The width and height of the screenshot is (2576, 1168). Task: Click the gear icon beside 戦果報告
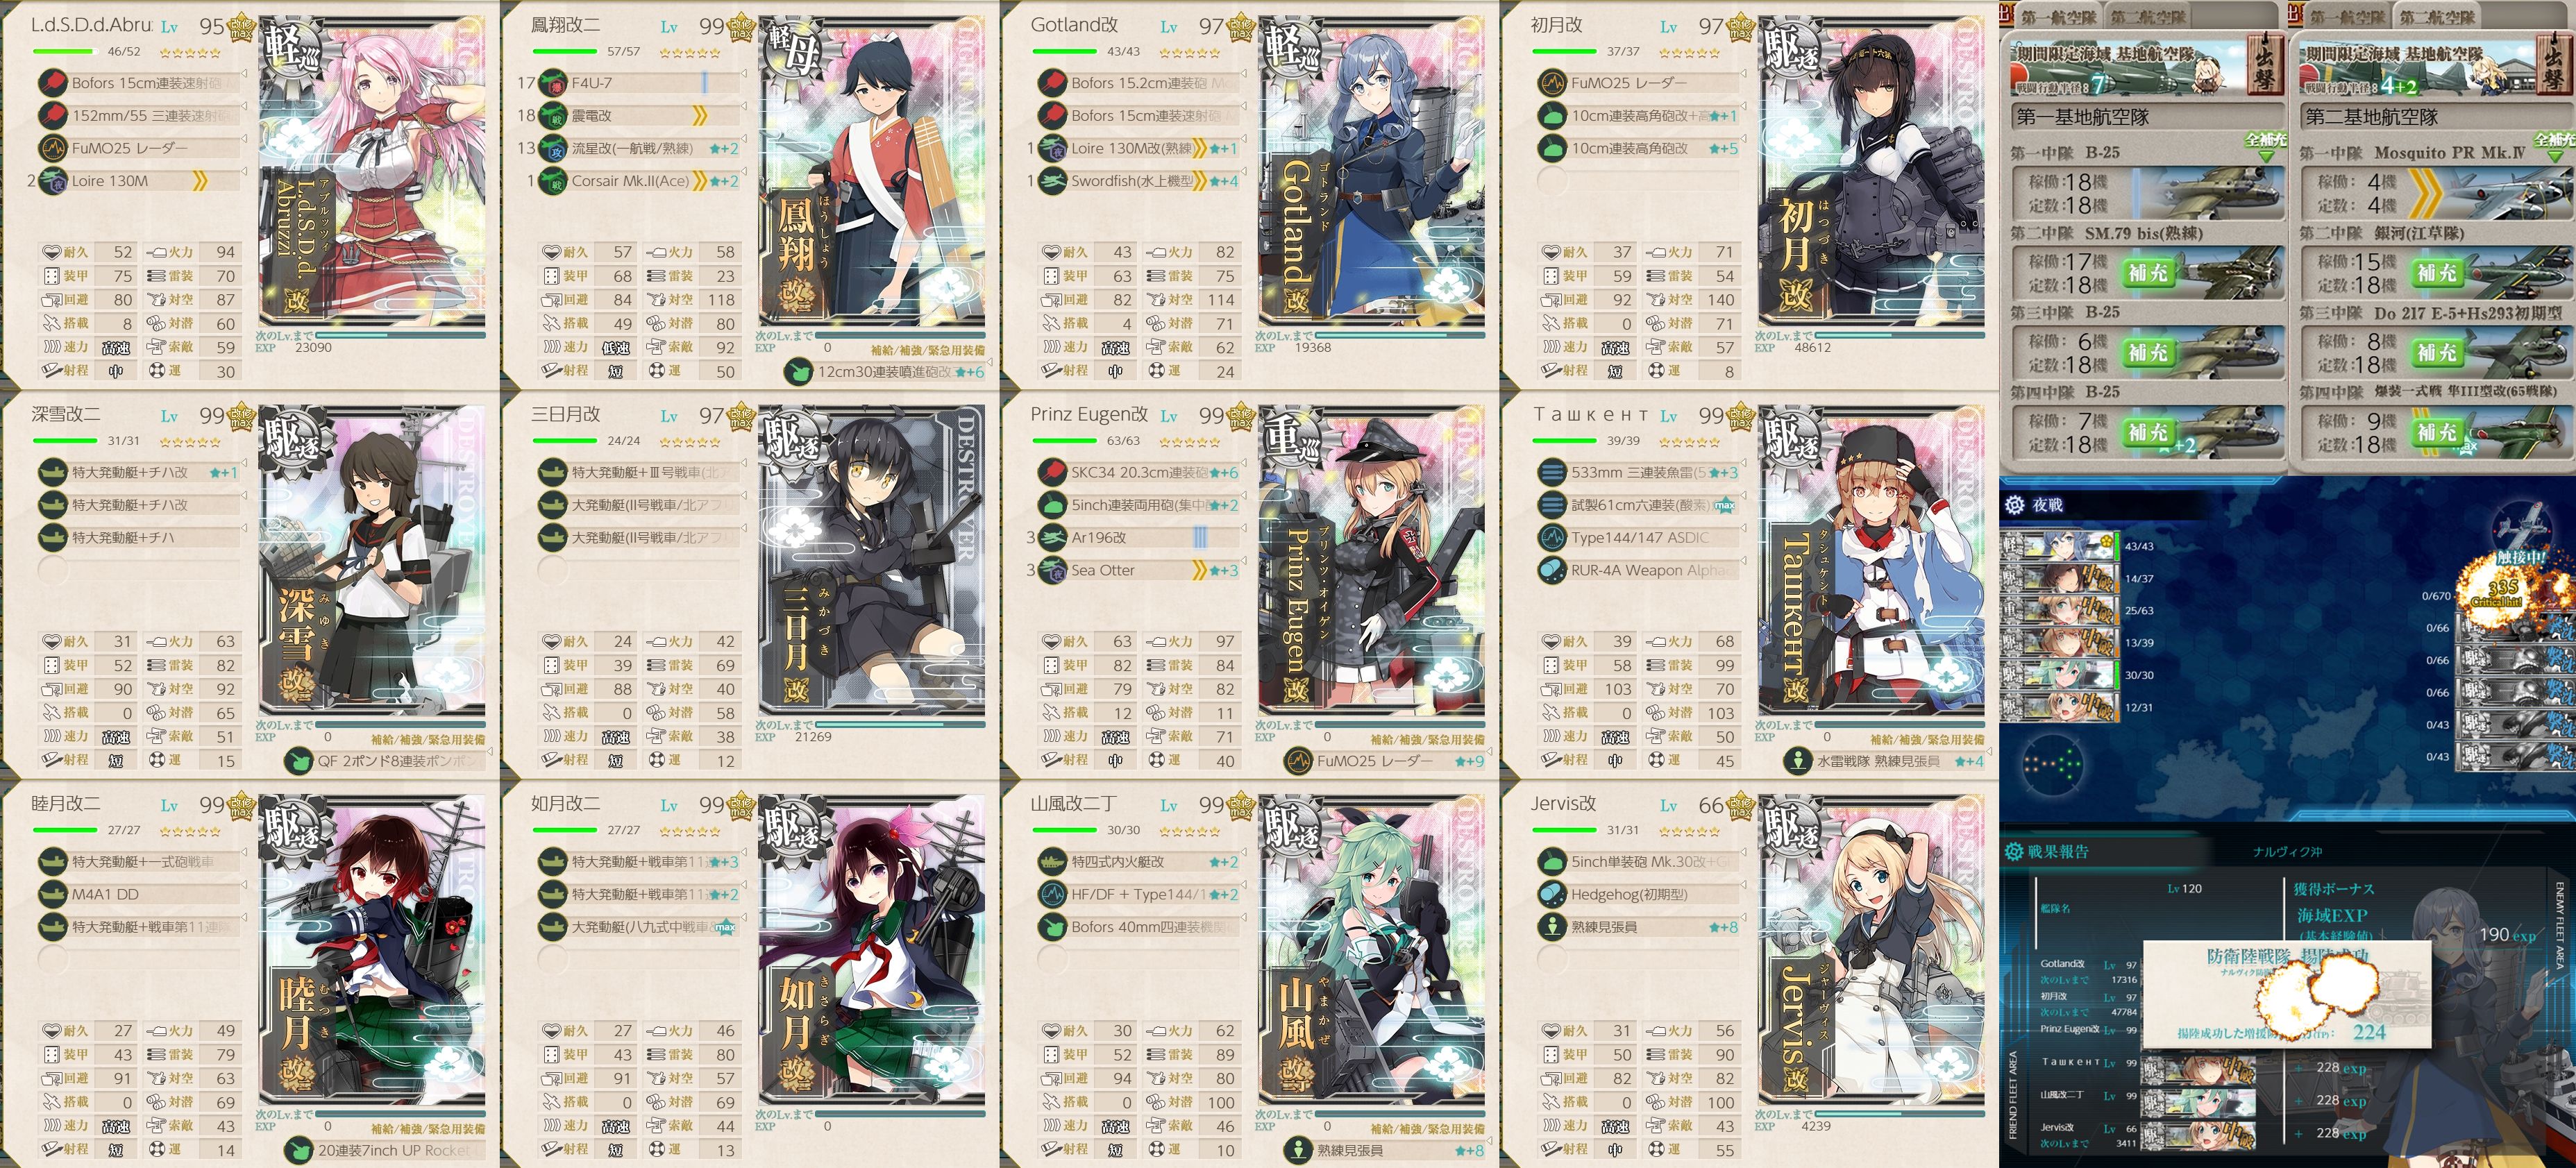click(2014, 851)
